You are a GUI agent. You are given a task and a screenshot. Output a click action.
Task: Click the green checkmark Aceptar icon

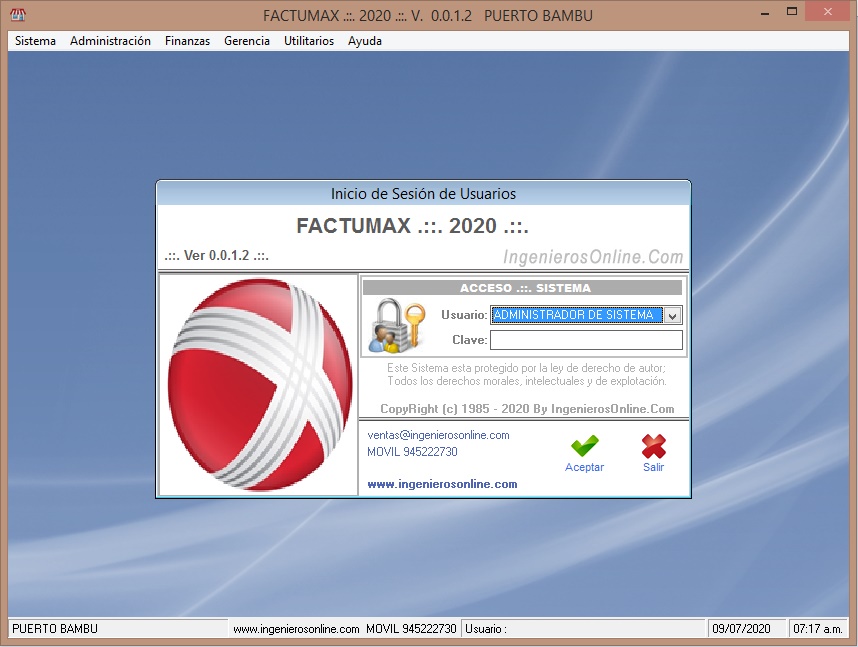[x=584, y=446]
